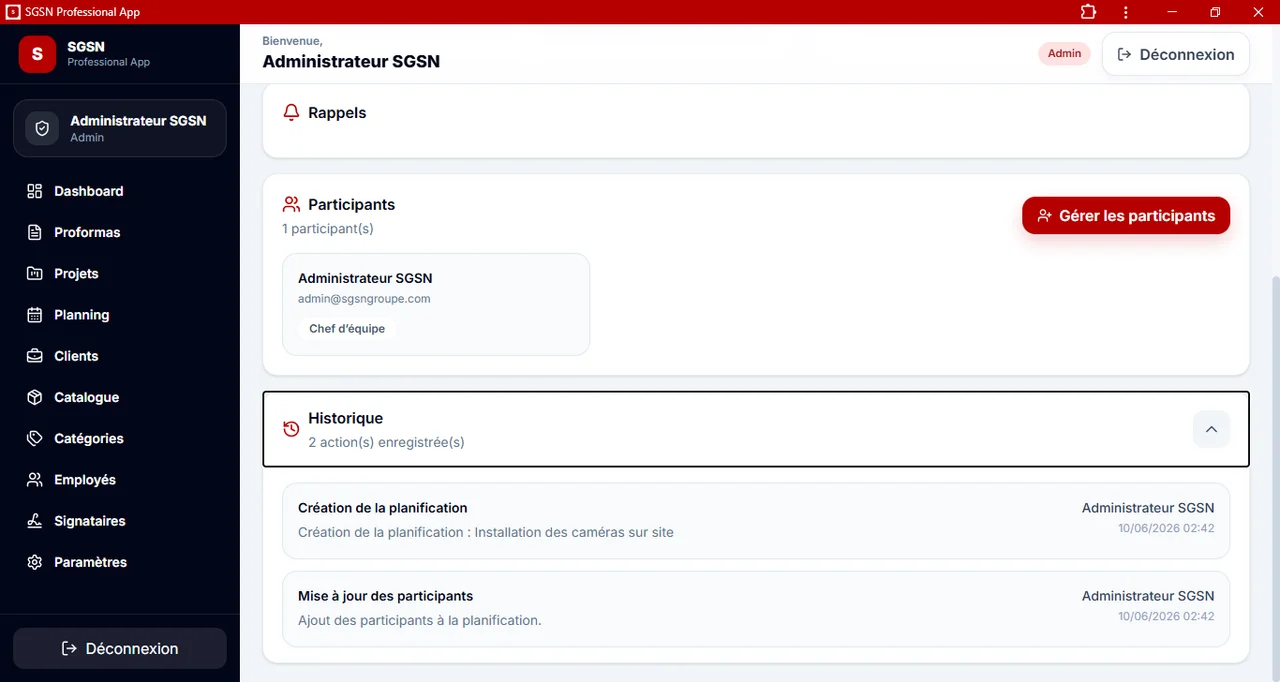This screenshot has width=1280, height=682.
Task: Click the Employés people icon
Action: [35, 480]
